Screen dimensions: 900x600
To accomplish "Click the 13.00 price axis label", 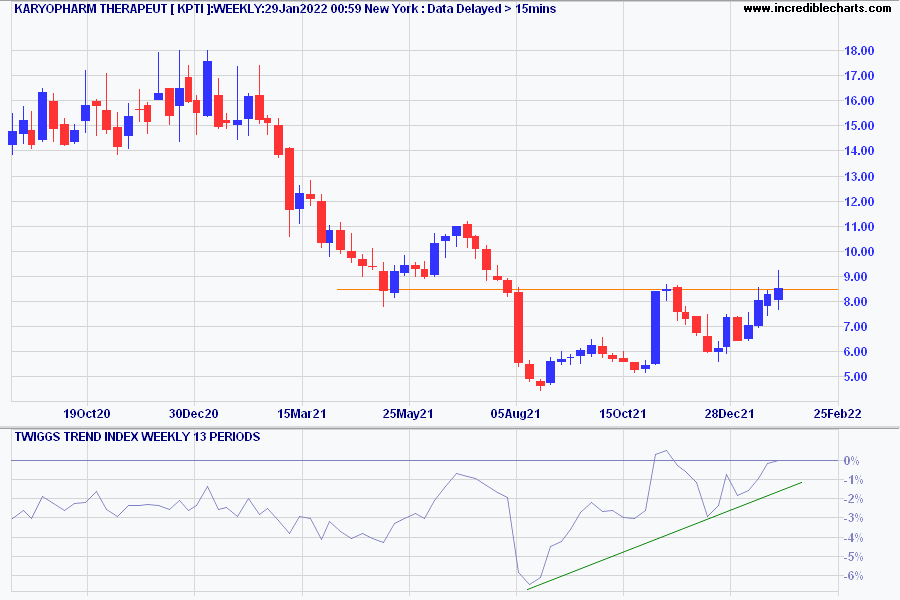I will (859, 177).
